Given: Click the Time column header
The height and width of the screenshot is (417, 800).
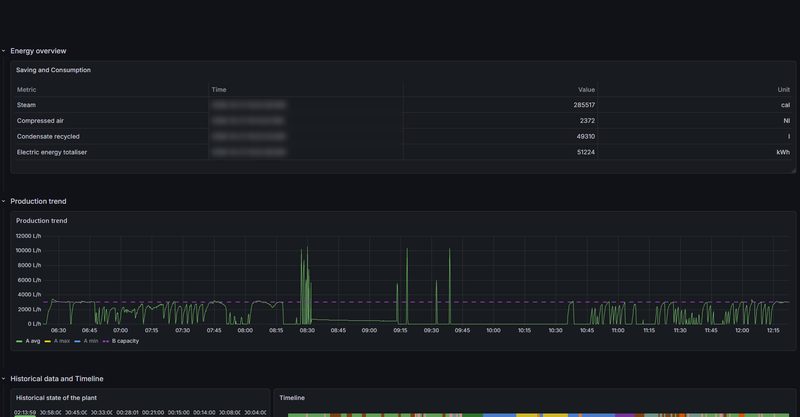Looking at the screenshot, I should (x=219, y=89).
